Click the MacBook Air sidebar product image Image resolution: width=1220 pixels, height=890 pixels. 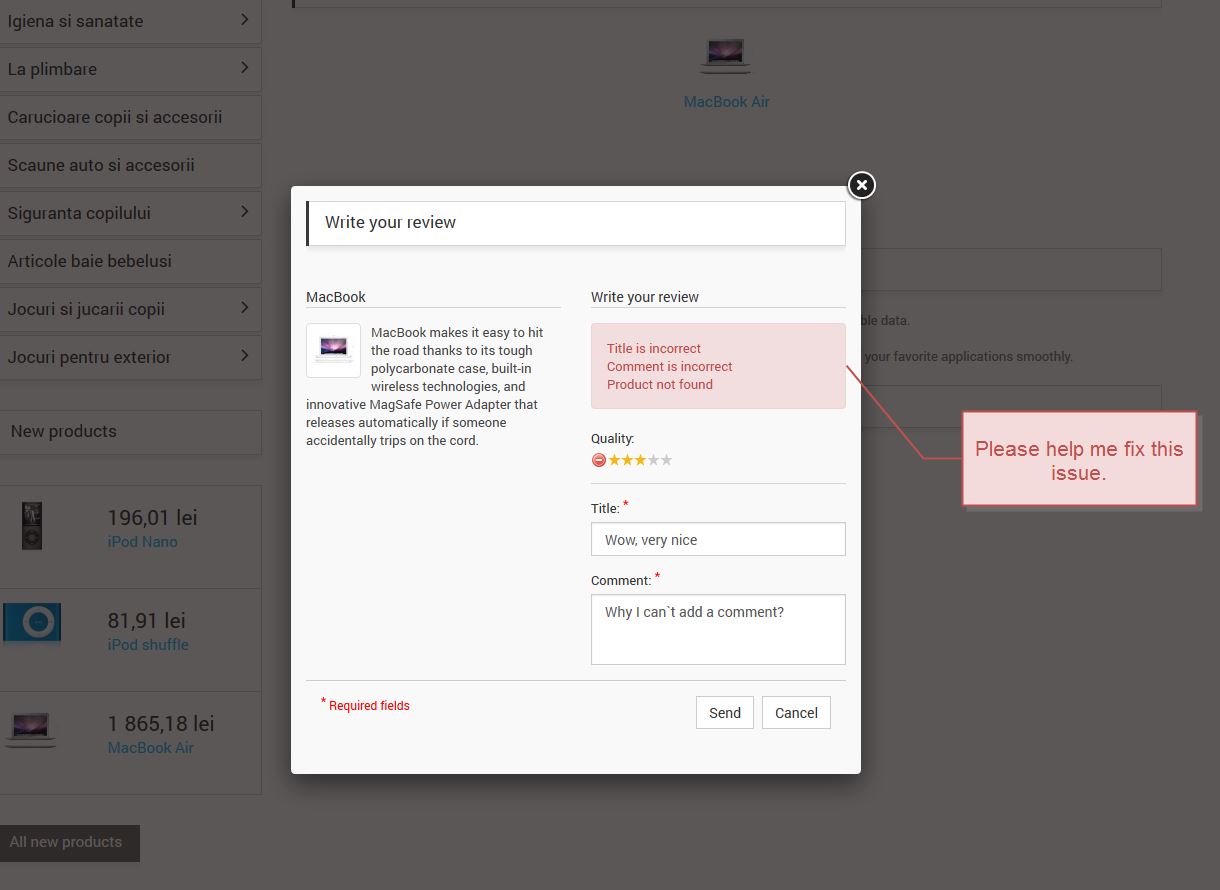click(31, 730)
